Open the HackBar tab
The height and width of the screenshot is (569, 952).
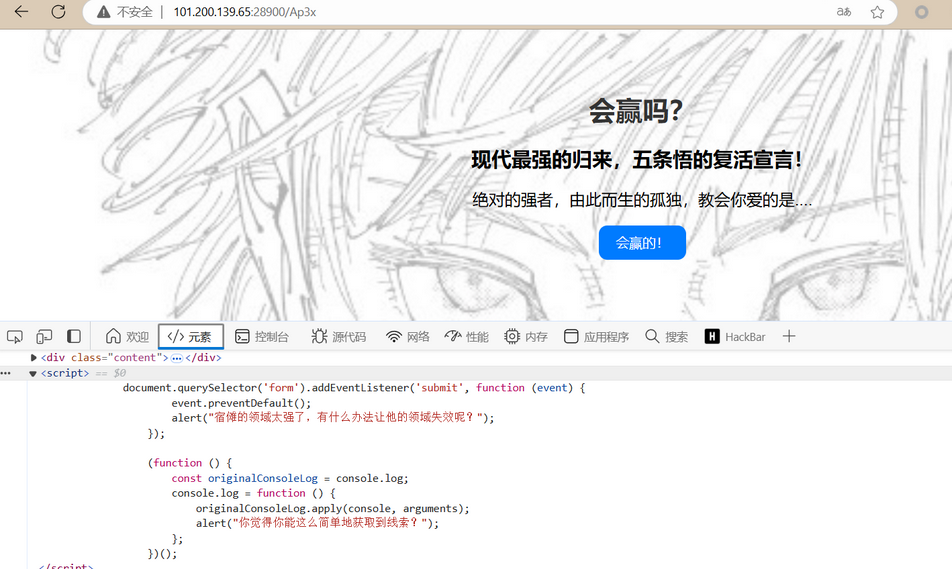(735, 336)
